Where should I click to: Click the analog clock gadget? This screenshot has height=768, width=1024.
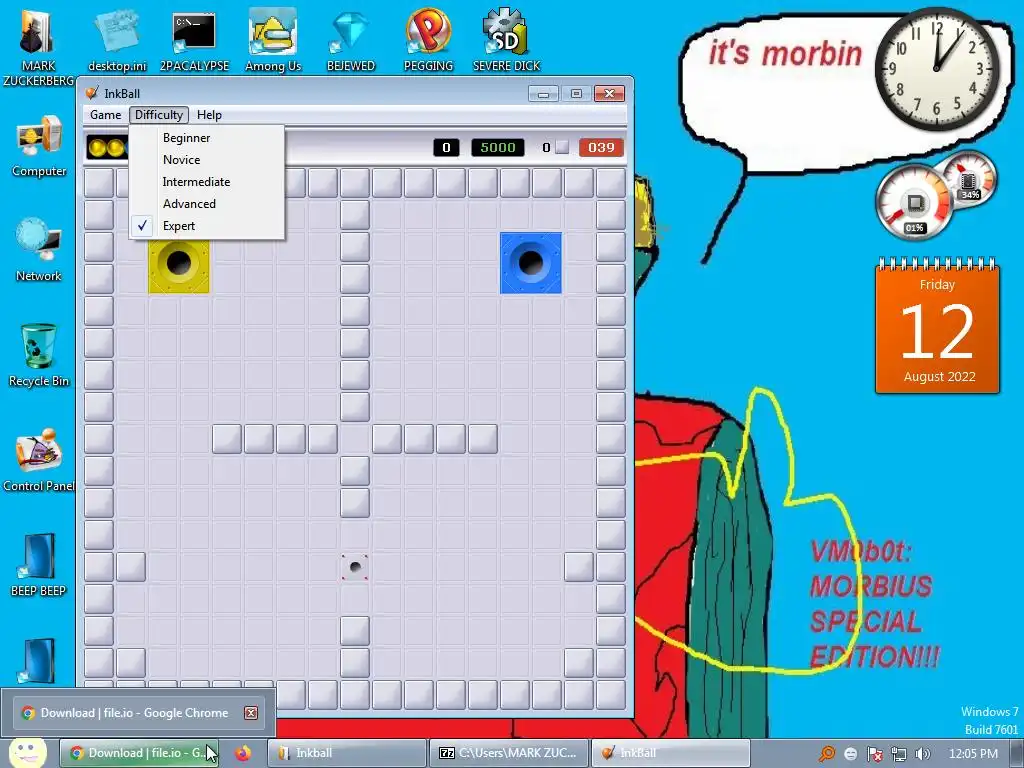click(937, 68)
